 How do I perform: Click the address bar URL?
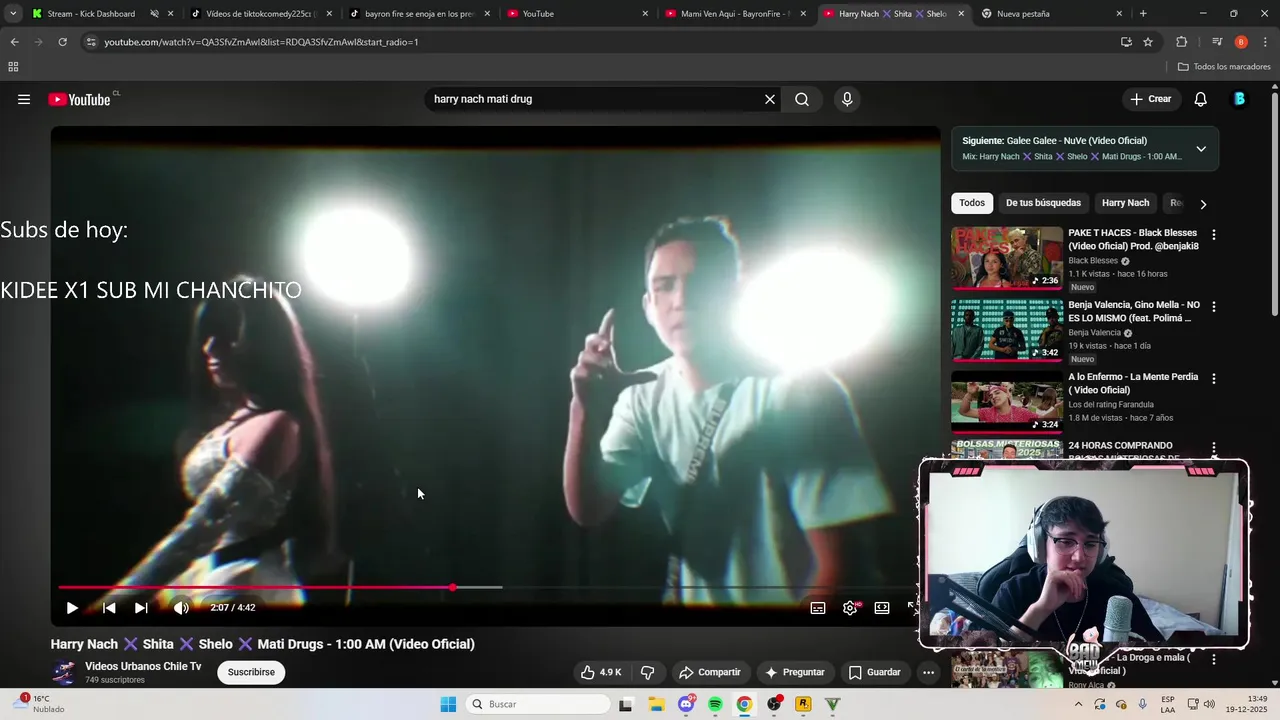(x=261, y=42)
